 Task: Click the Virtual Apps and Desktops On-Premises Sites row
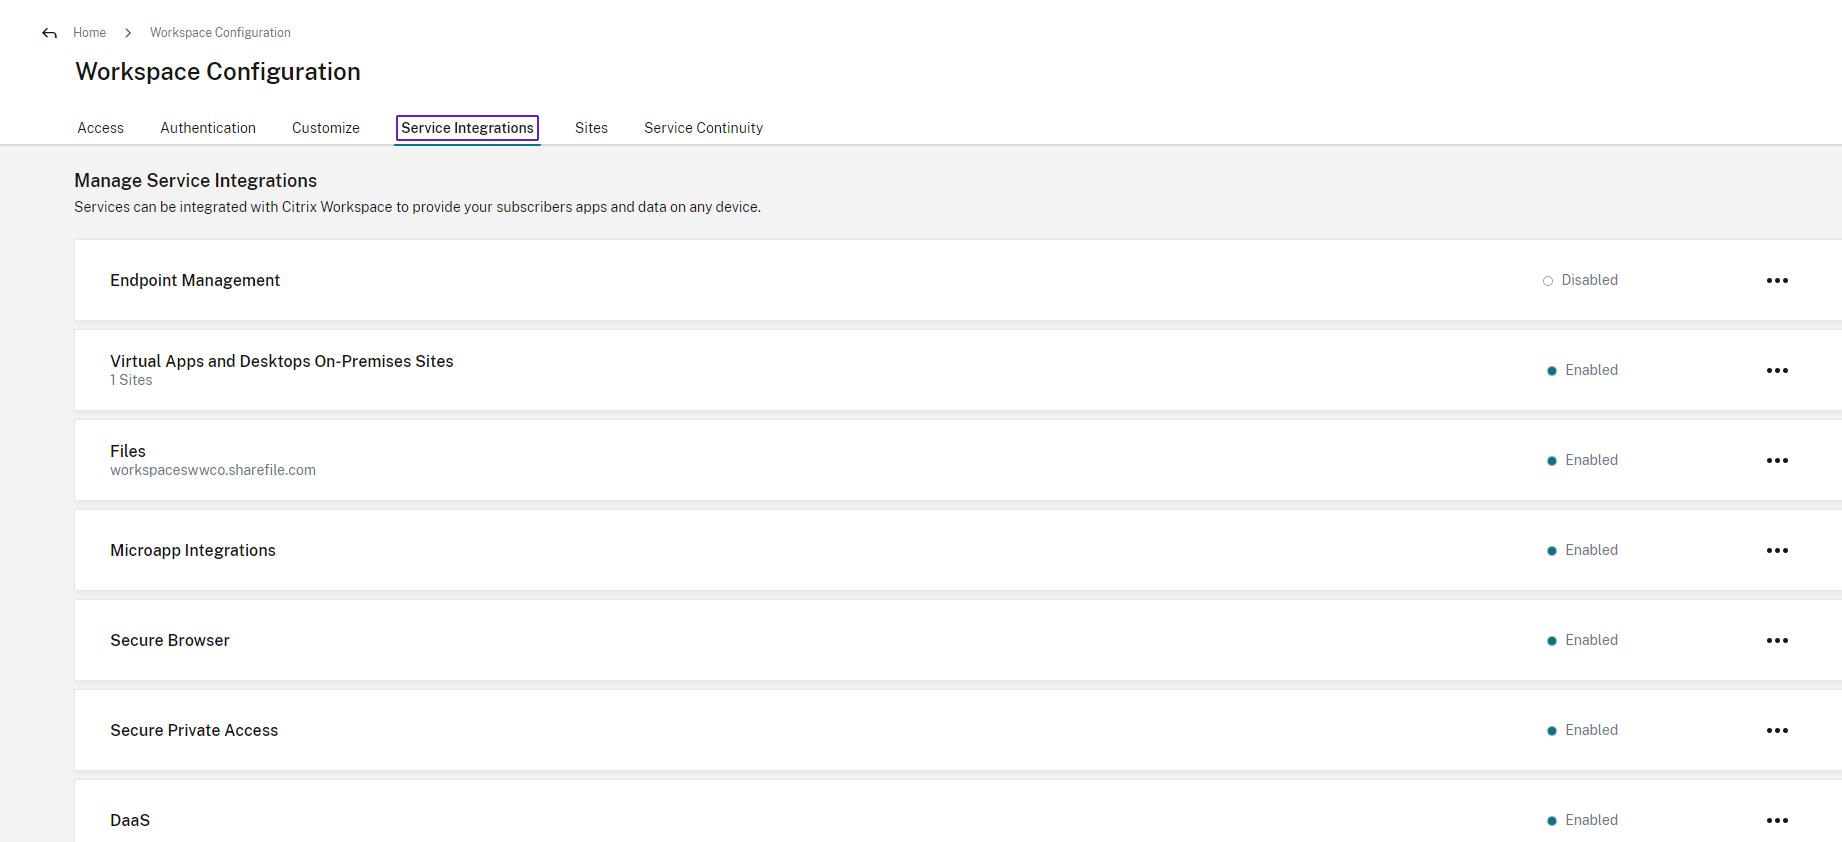tap(282, 362)
